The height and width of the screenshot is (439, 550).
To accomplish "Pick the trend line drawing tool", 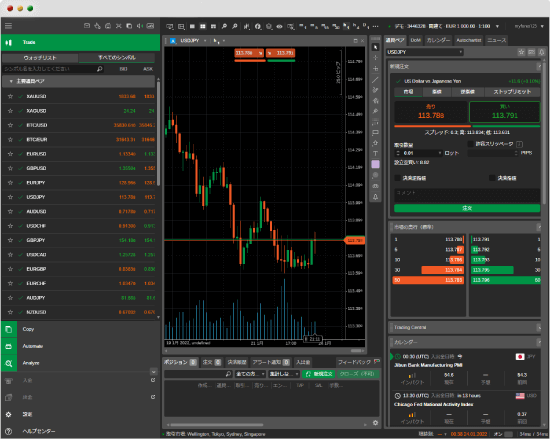I will (375, 80).
